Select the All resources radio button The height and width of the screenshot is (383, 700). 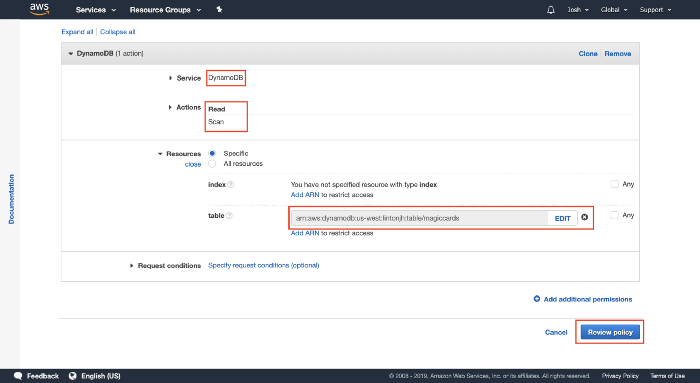212,163
